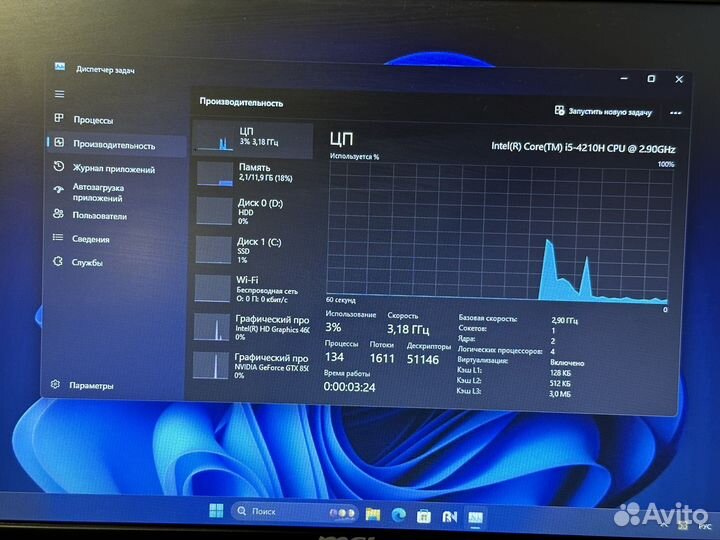Viewport: 720px width, 540px height.
Task: Click the Использование 3% value
Action: point(333,327)
